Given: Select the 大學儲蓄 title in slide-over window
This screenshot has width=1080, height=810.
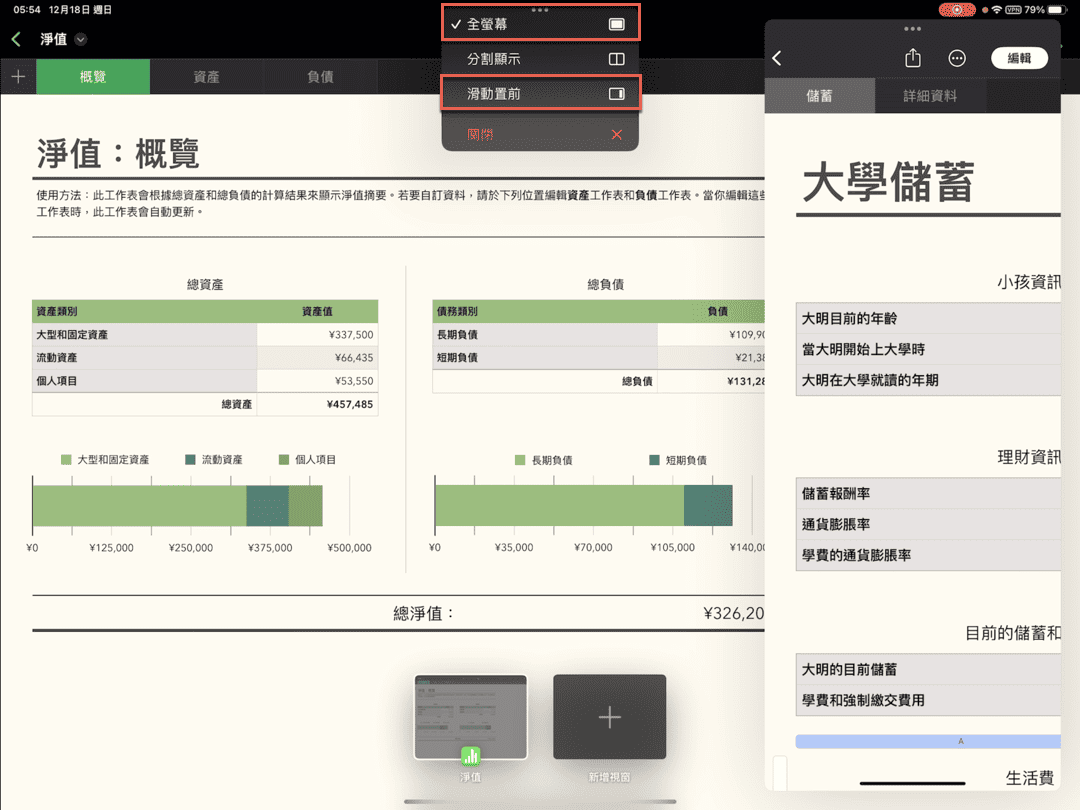Looking at the screenshot, I should click(889, 182).
